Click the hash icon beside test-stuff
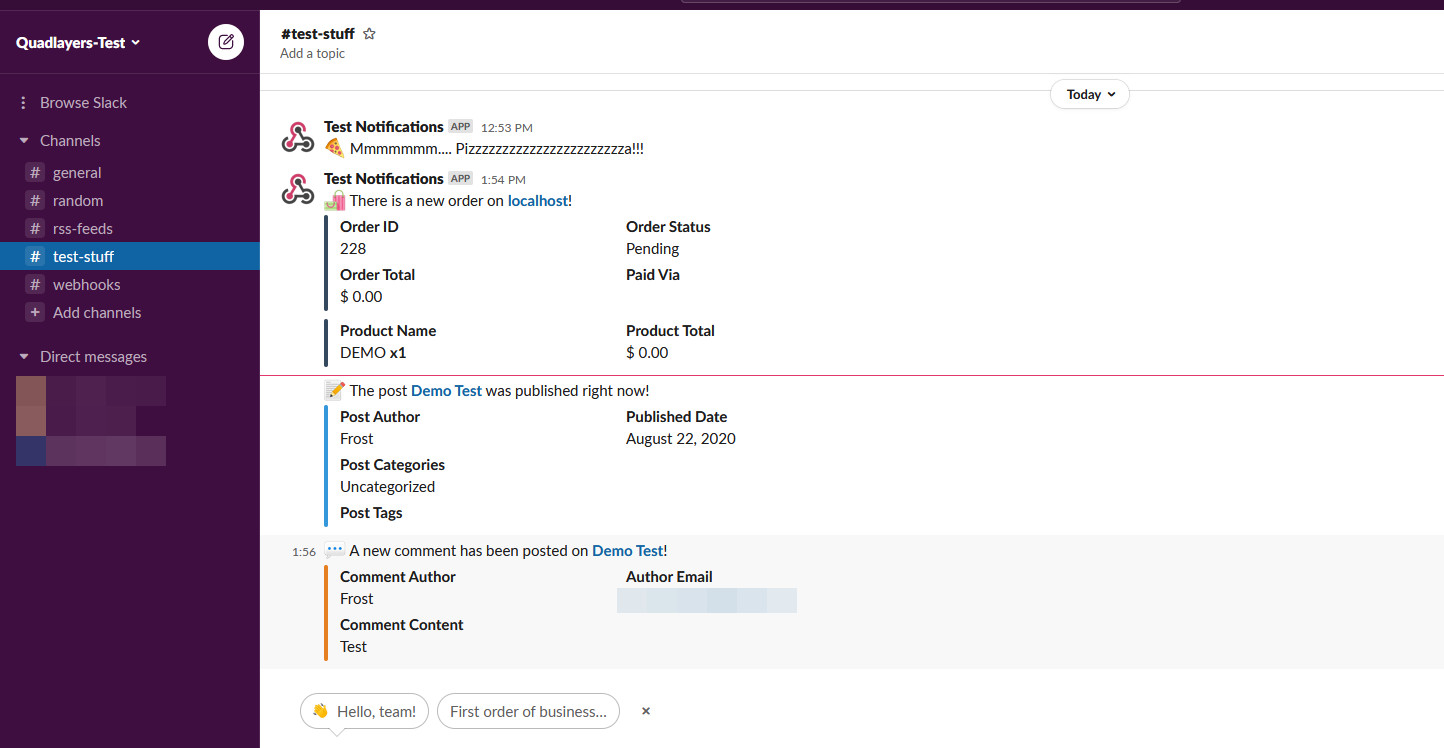This screenshot has height=748, width=1444. click(35, 257)
